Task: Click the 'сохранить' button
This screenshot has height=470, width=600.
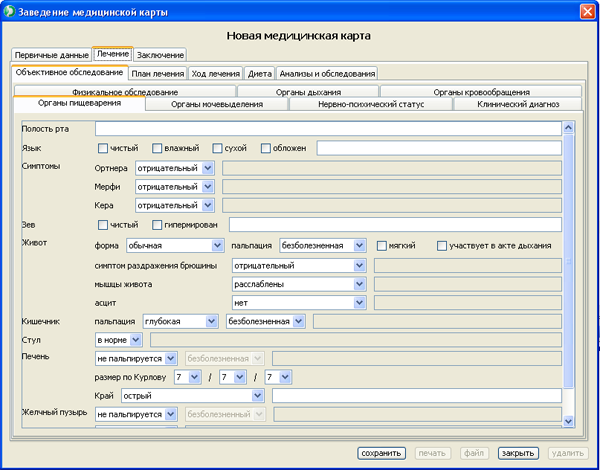Action: coord(381,453)
